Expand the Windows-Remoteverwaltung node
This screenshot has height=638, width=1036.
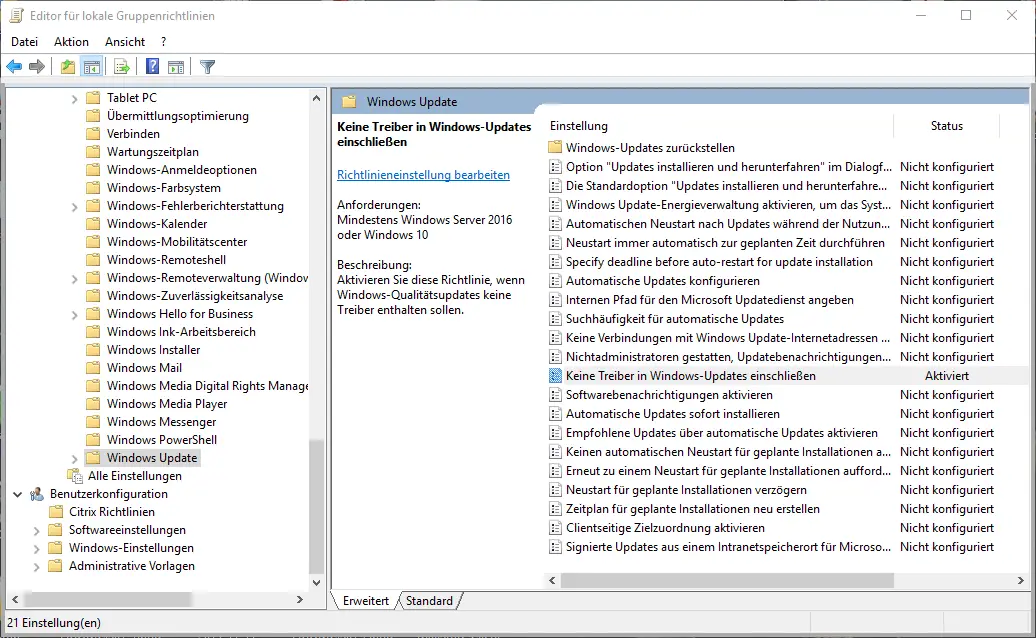75,279
